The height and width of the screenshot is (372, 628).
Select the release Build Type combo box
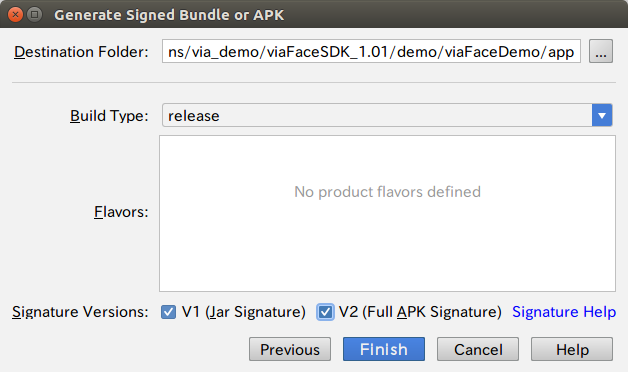click(387, 115)
